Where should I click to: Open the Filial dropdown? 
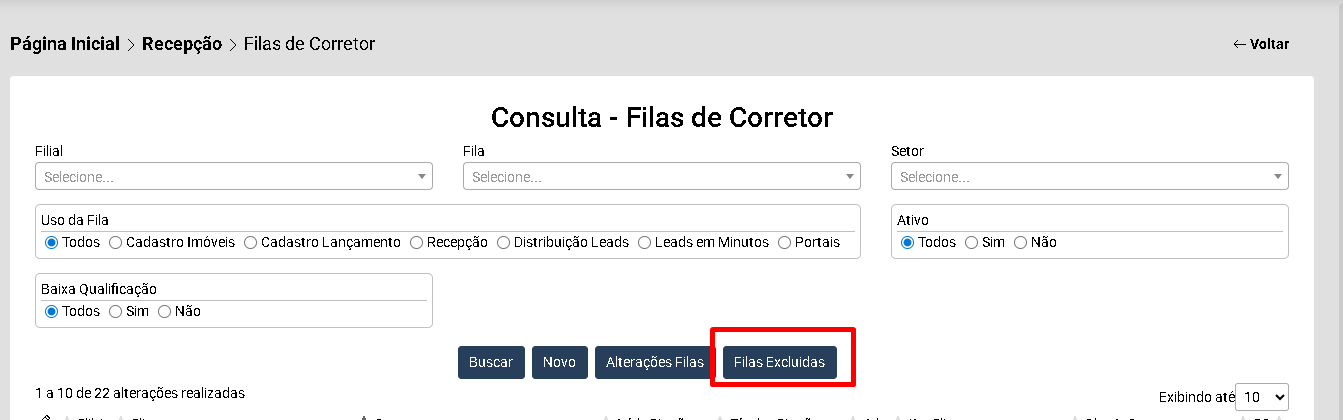[x=234, y=177]
